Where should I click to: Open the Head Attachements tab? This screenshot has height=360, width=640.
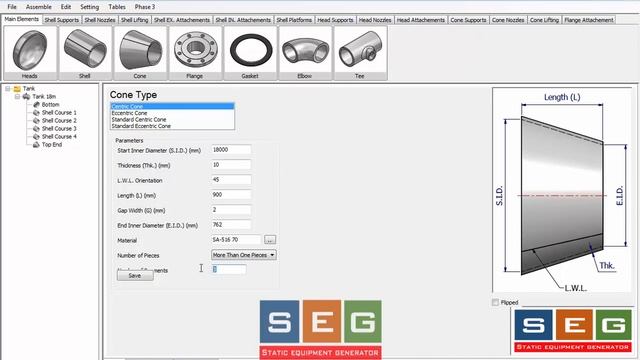click(421, 20)
